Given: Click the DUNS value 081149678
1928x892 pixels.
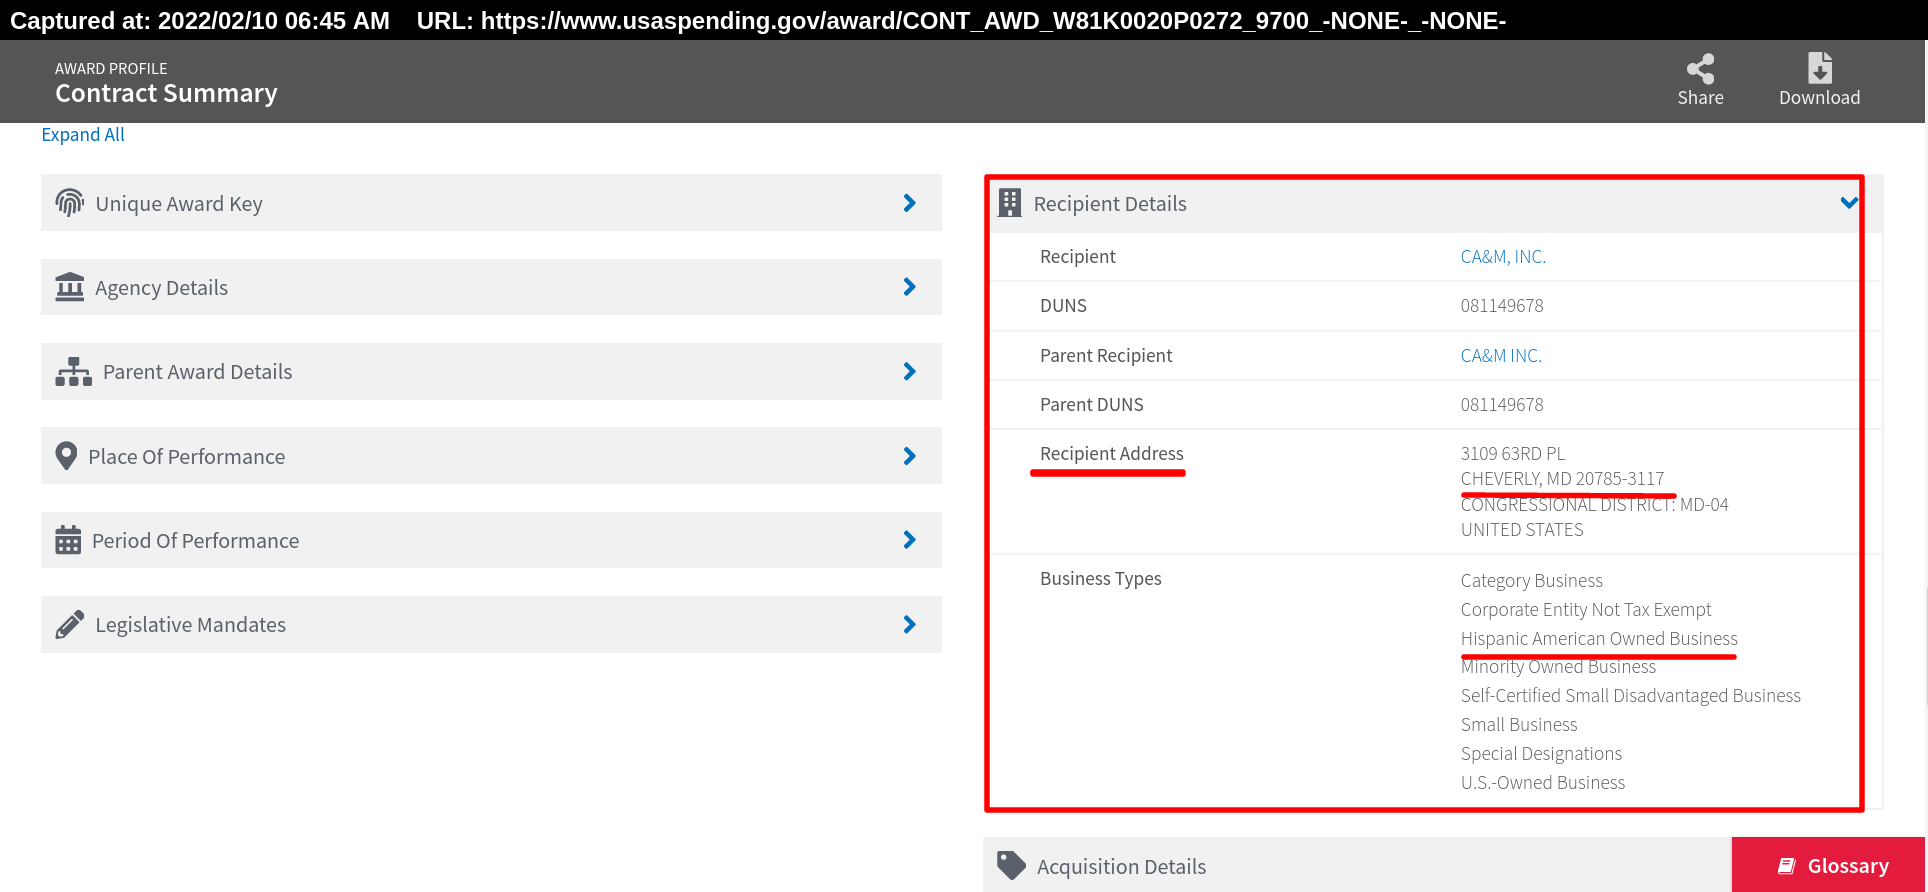Looking at the screenshot, I should [1502, 306].
